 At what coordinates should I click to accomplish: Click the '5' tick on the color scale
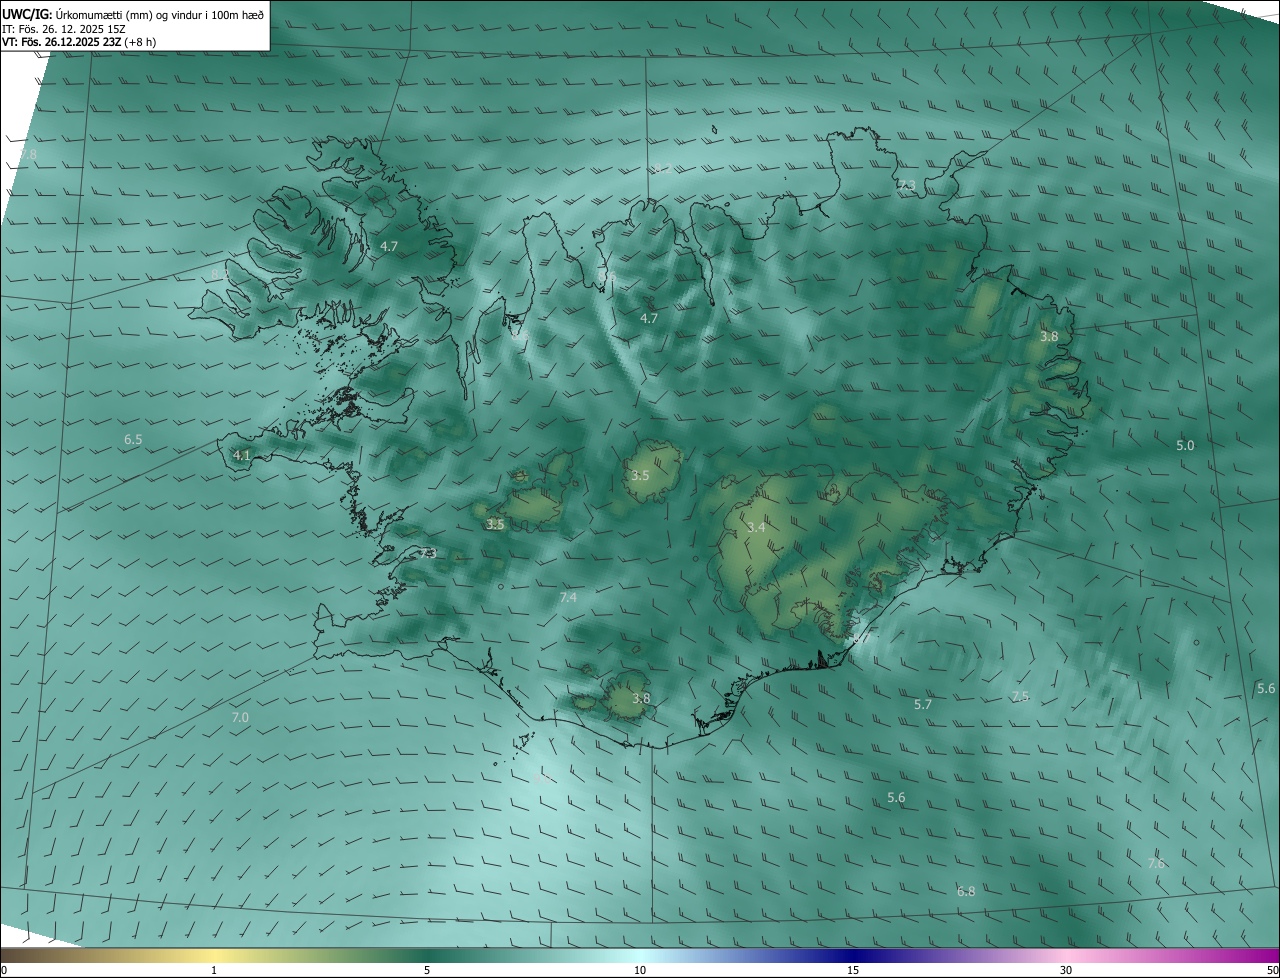(x=427, y=970)
